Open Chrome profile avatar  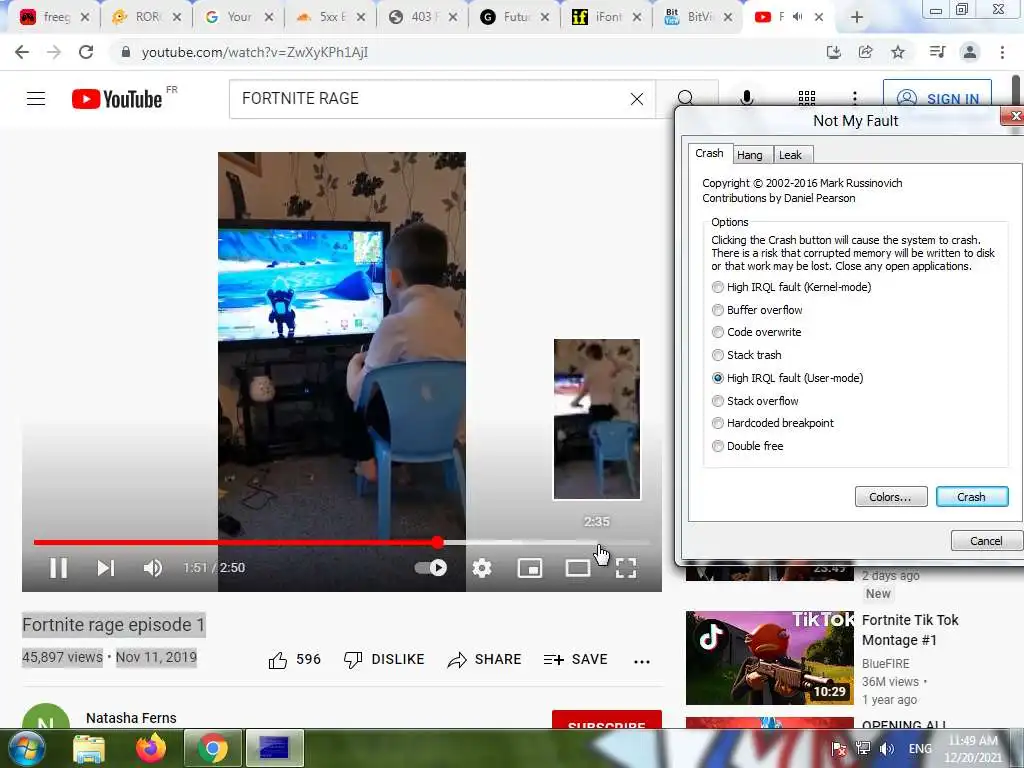tap(970, 52)
